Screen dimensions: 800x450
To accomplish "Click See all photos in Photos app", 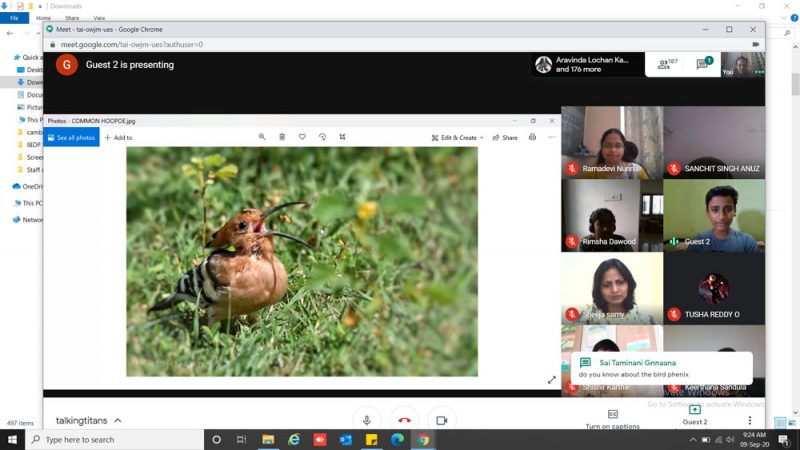I will point(71,137).
